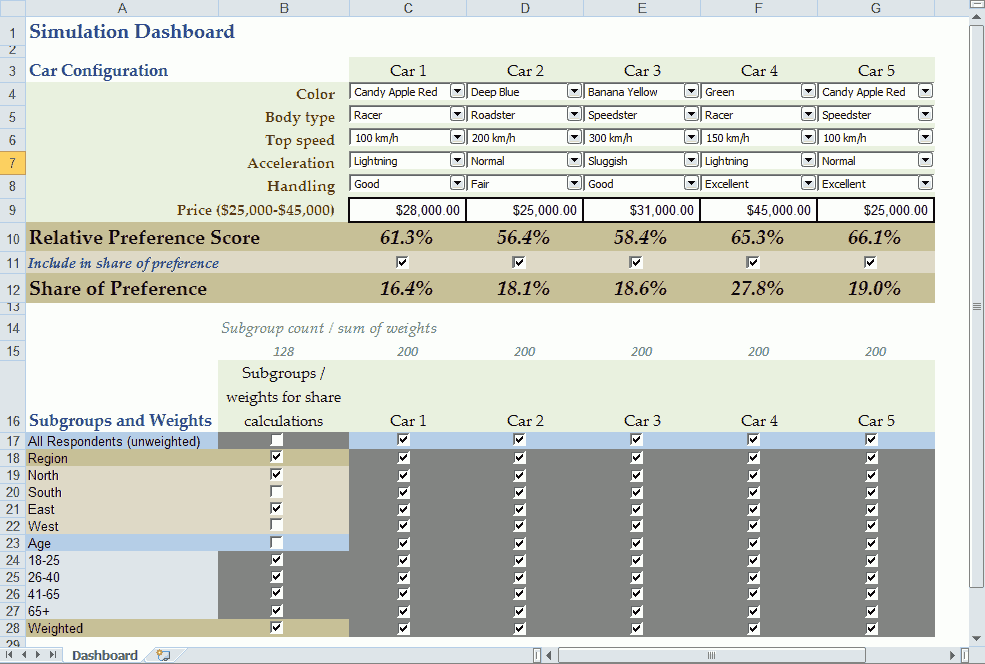The height and width of the screenshot is (664, 985).
Task: Uncheck Car 5 include in share of preference
Action: [x=870, y=262]
